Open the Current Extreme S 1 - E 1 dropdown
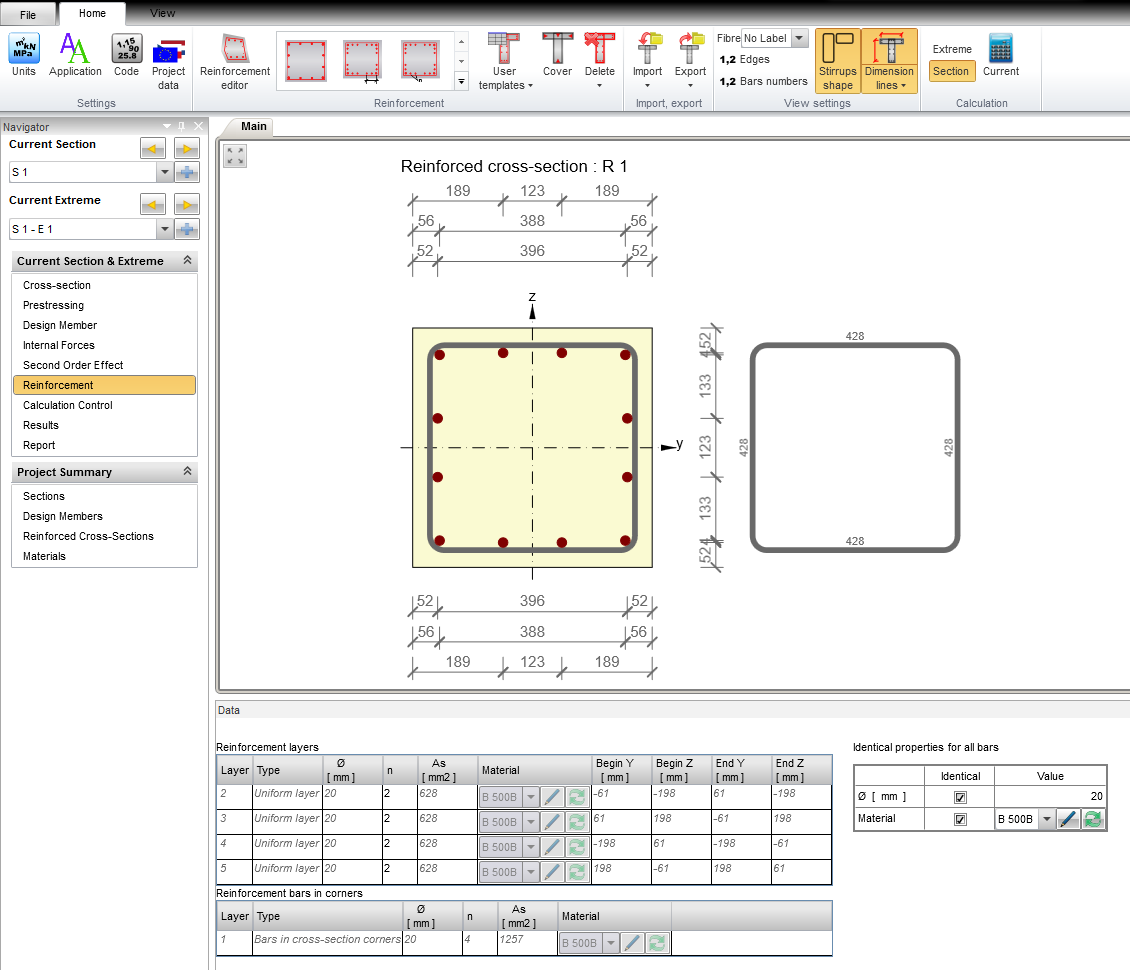The height and width of the screenshot is (970, 1130). (x=164, y=229)
